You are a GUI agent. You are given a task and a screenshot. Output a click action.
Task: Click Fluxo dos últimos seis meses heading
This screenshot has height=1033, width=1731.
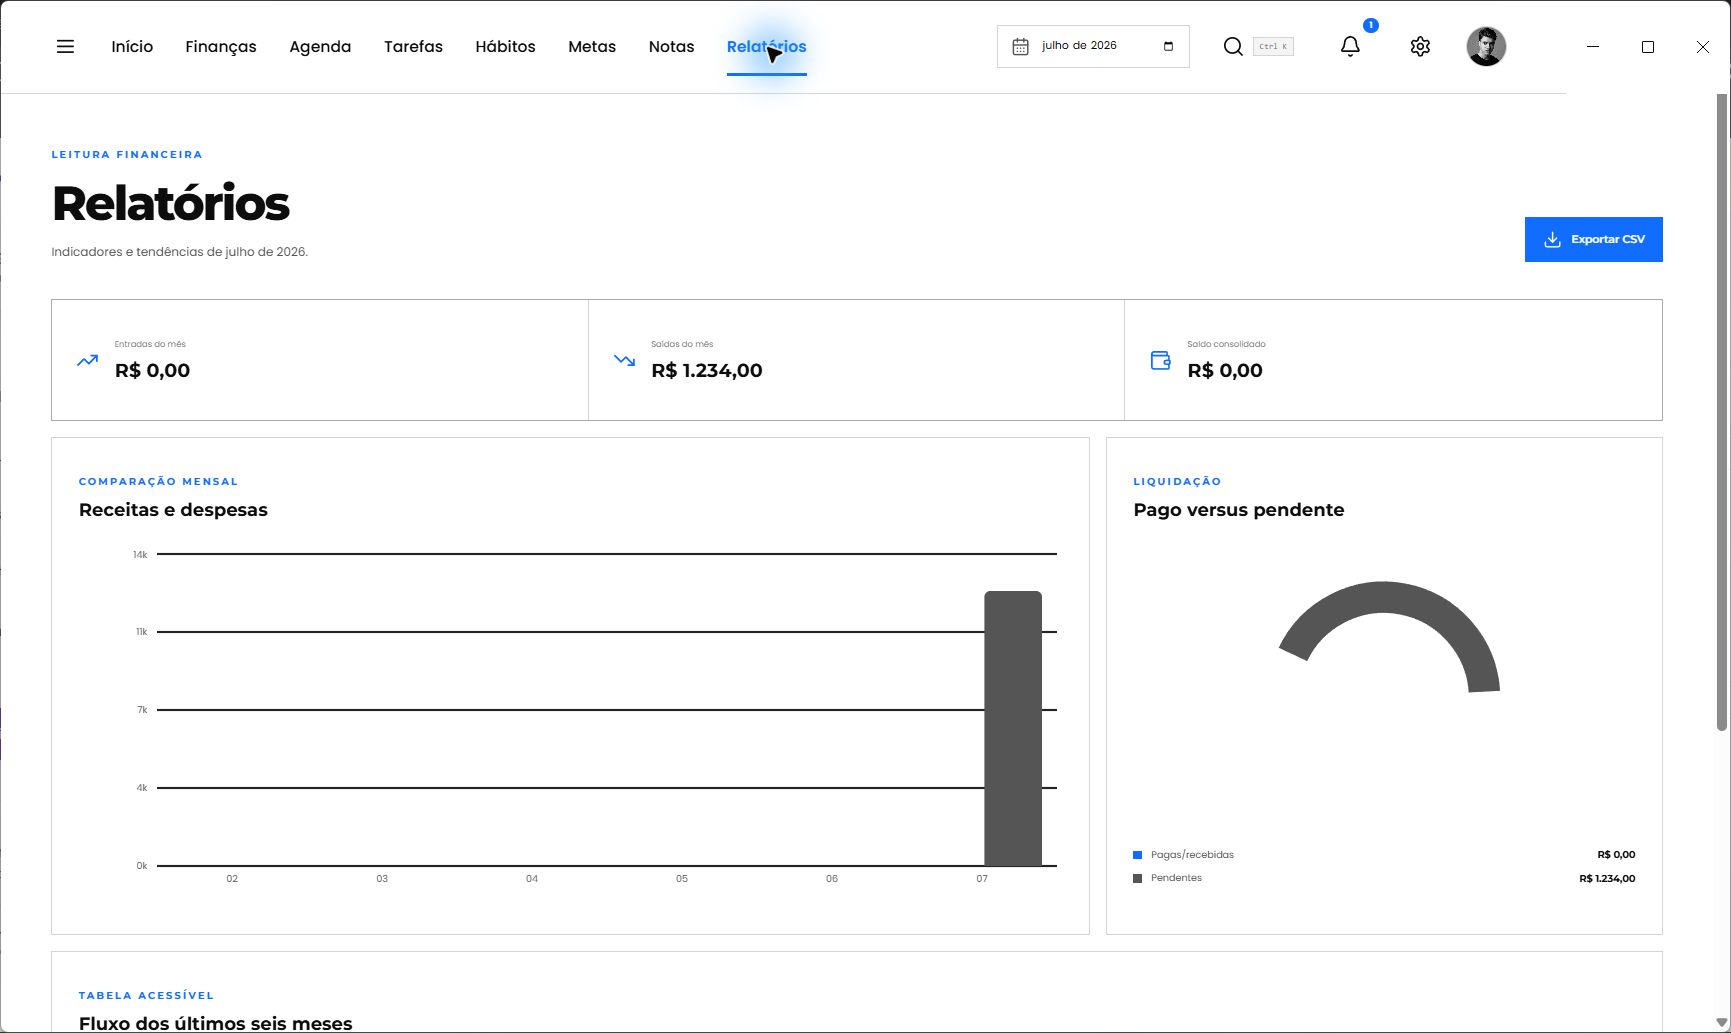[x=215, y=1023]
